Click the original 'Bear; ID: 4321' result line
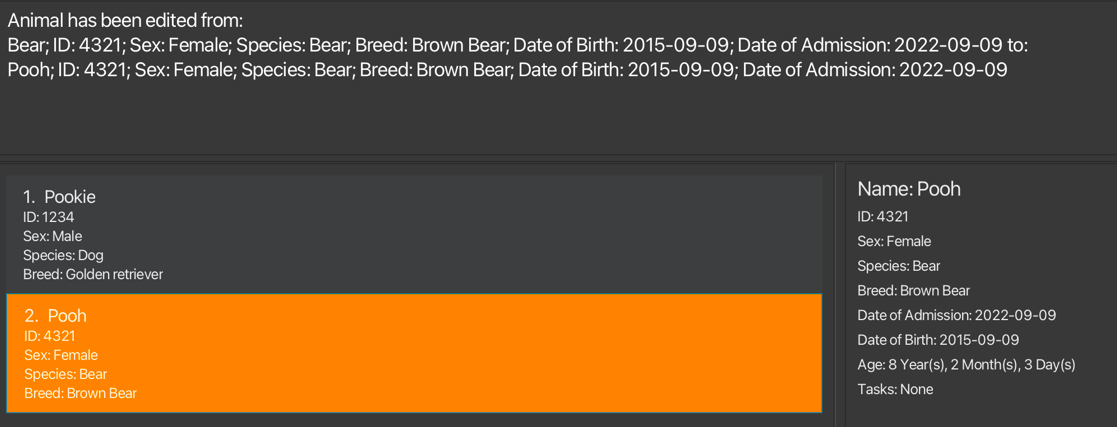 (x=517, y=46)
